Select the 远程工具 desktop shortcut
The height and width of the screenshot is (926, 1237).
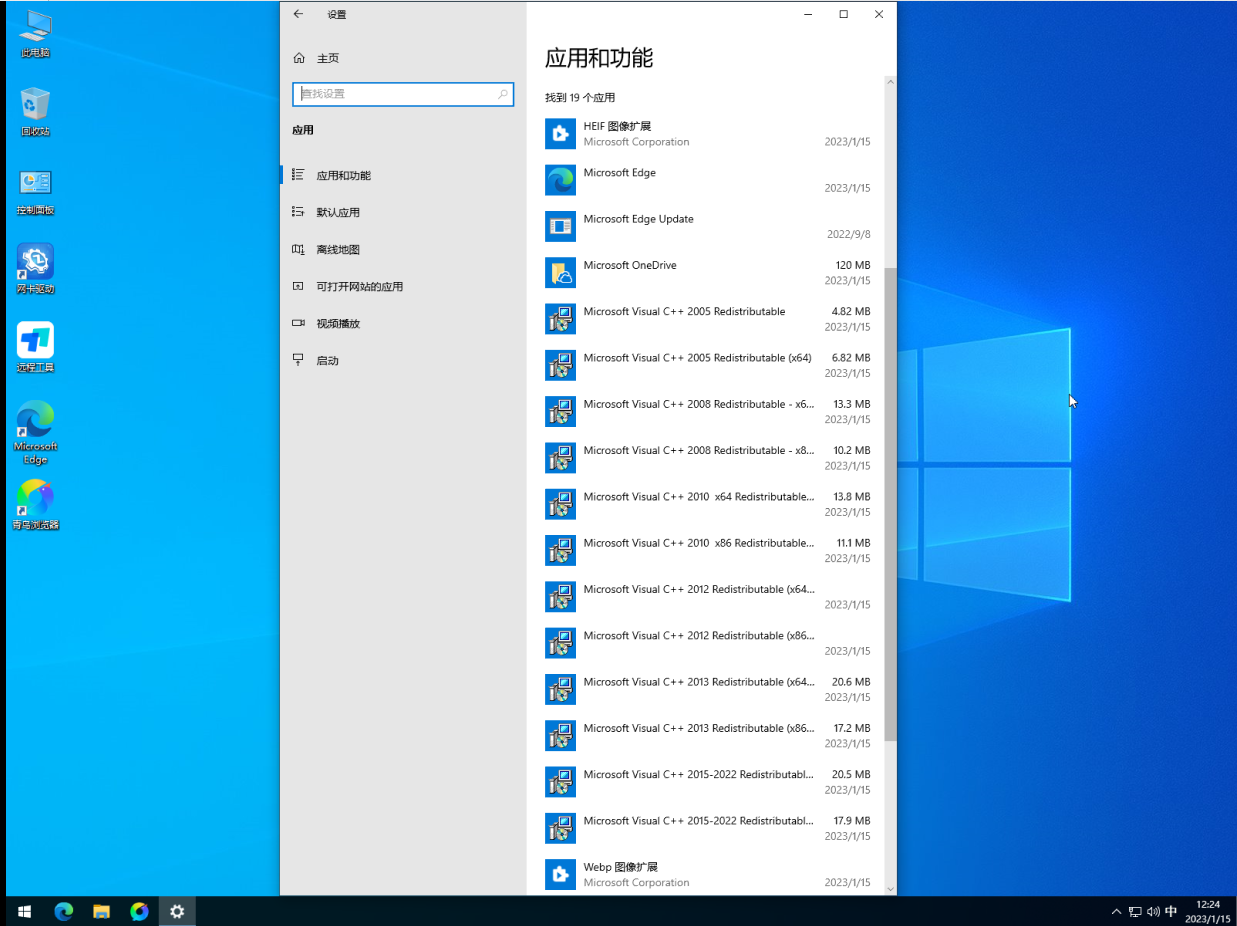35,348
